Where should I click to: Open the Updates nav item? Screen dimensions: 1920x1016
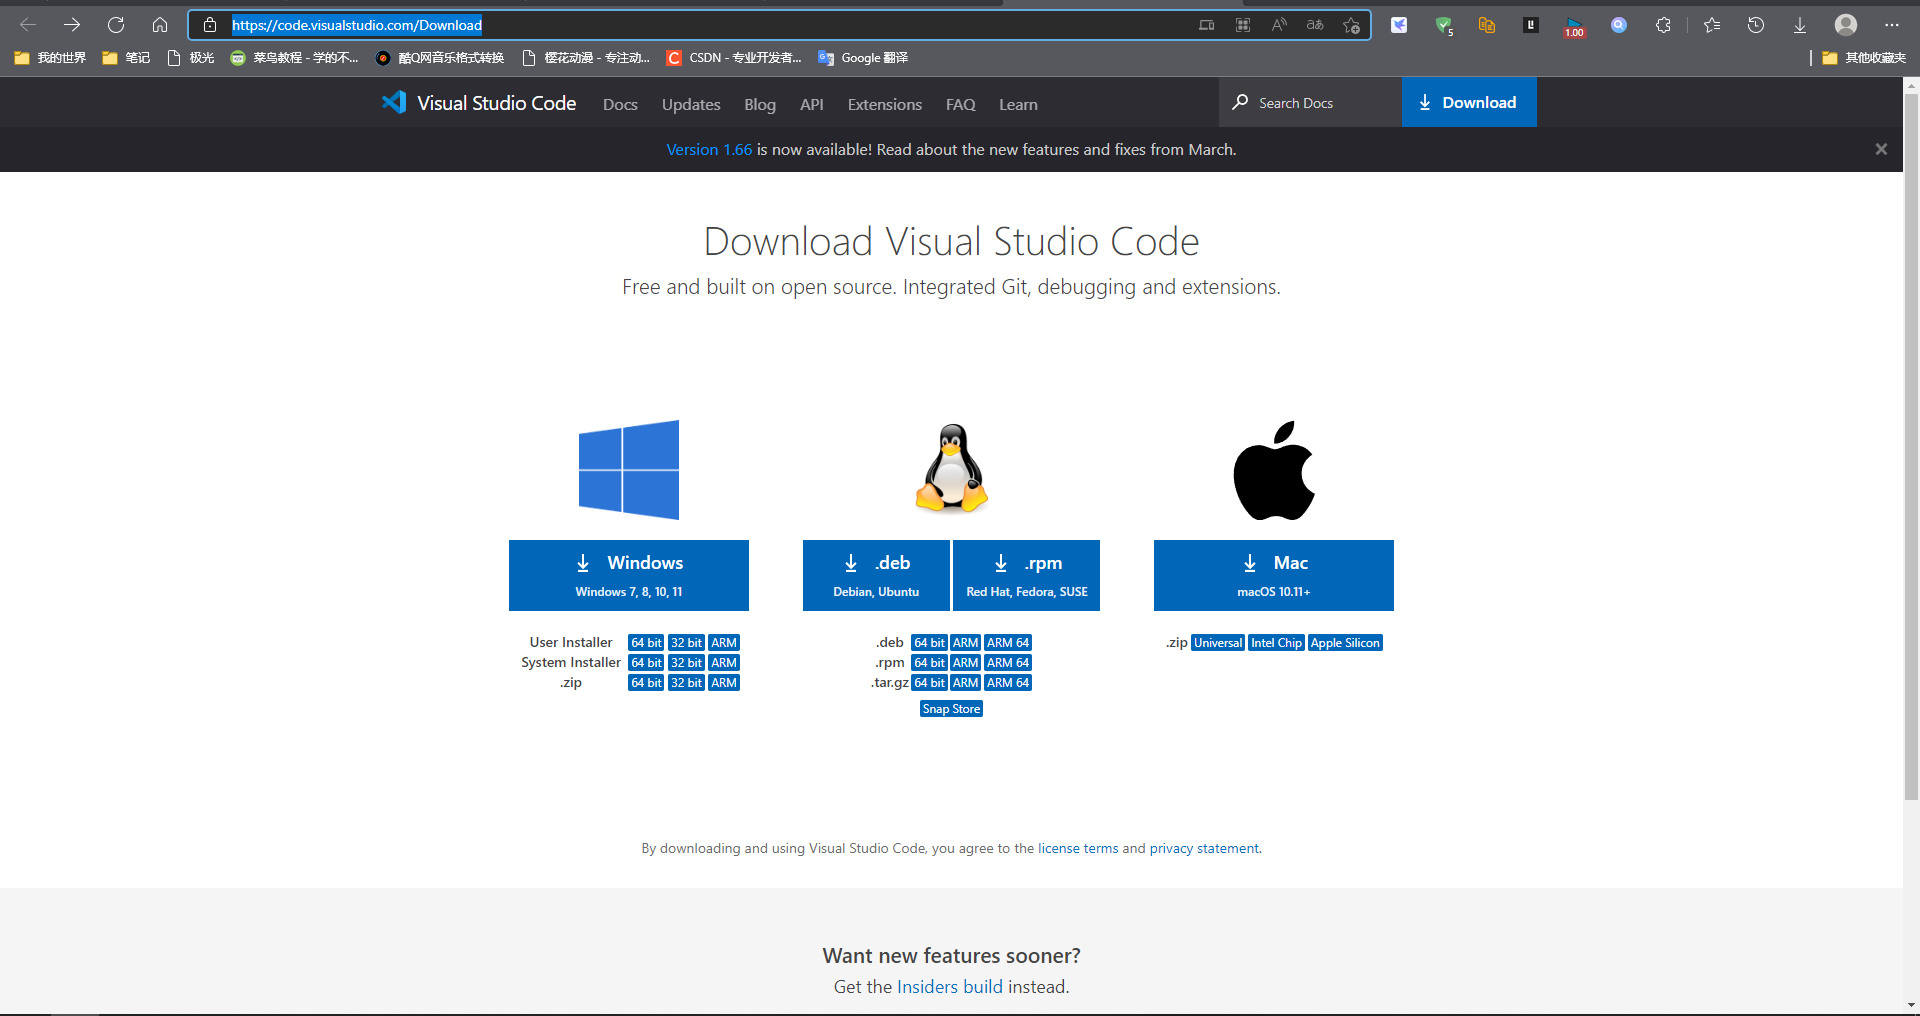(691, 104)
